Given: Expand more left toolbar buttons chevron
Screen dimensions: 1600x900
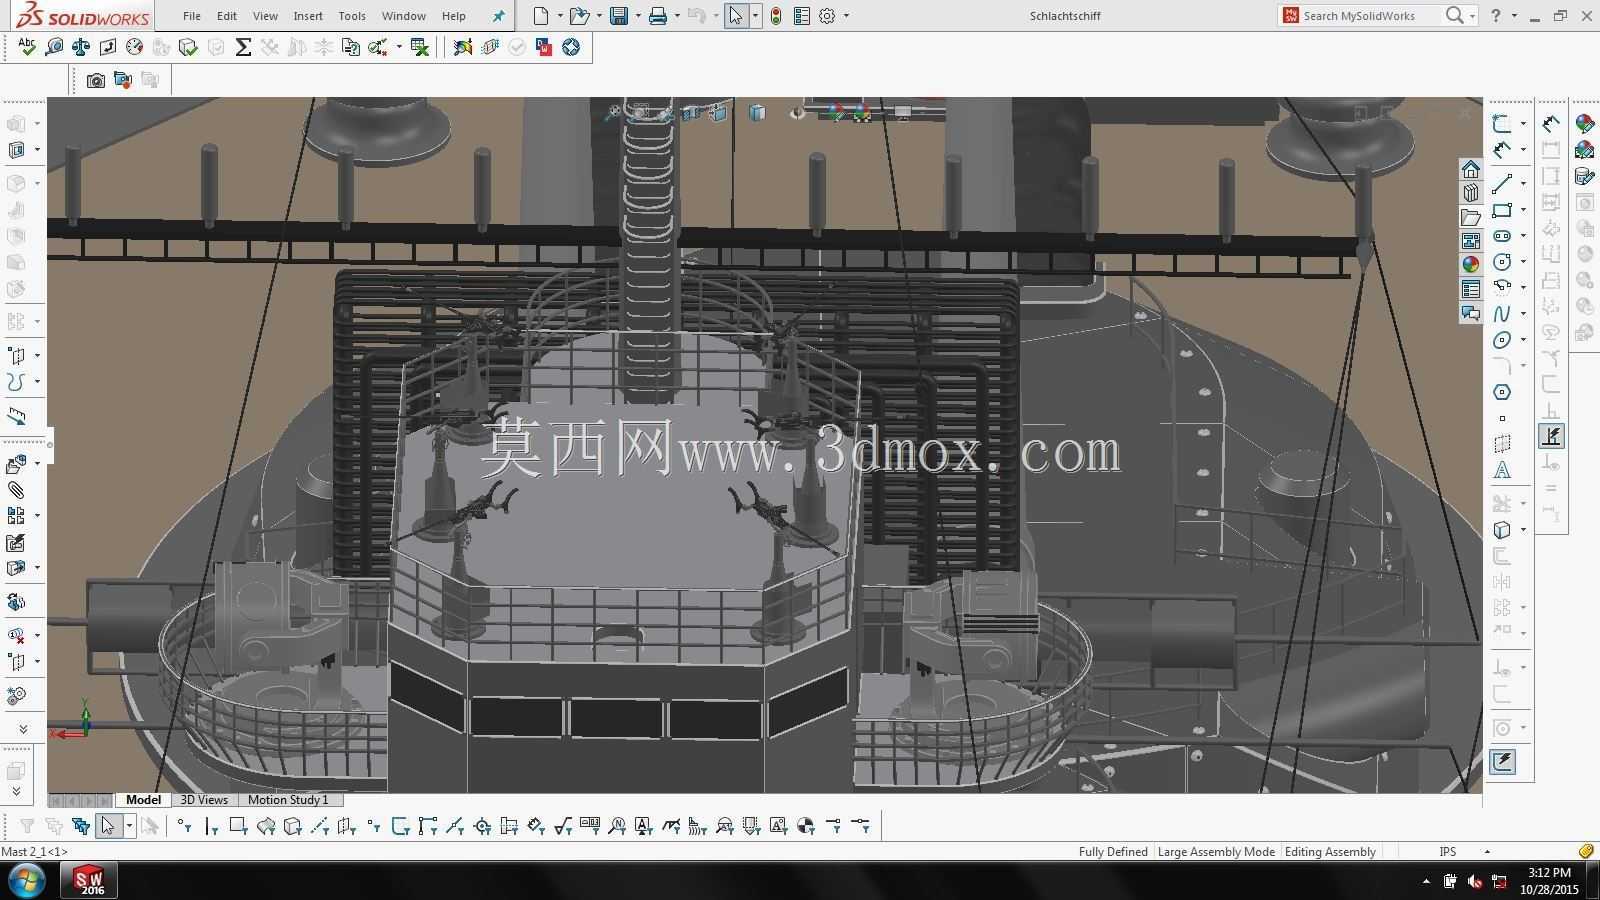Looking at the screenshot, I should (x=23, y=729).
